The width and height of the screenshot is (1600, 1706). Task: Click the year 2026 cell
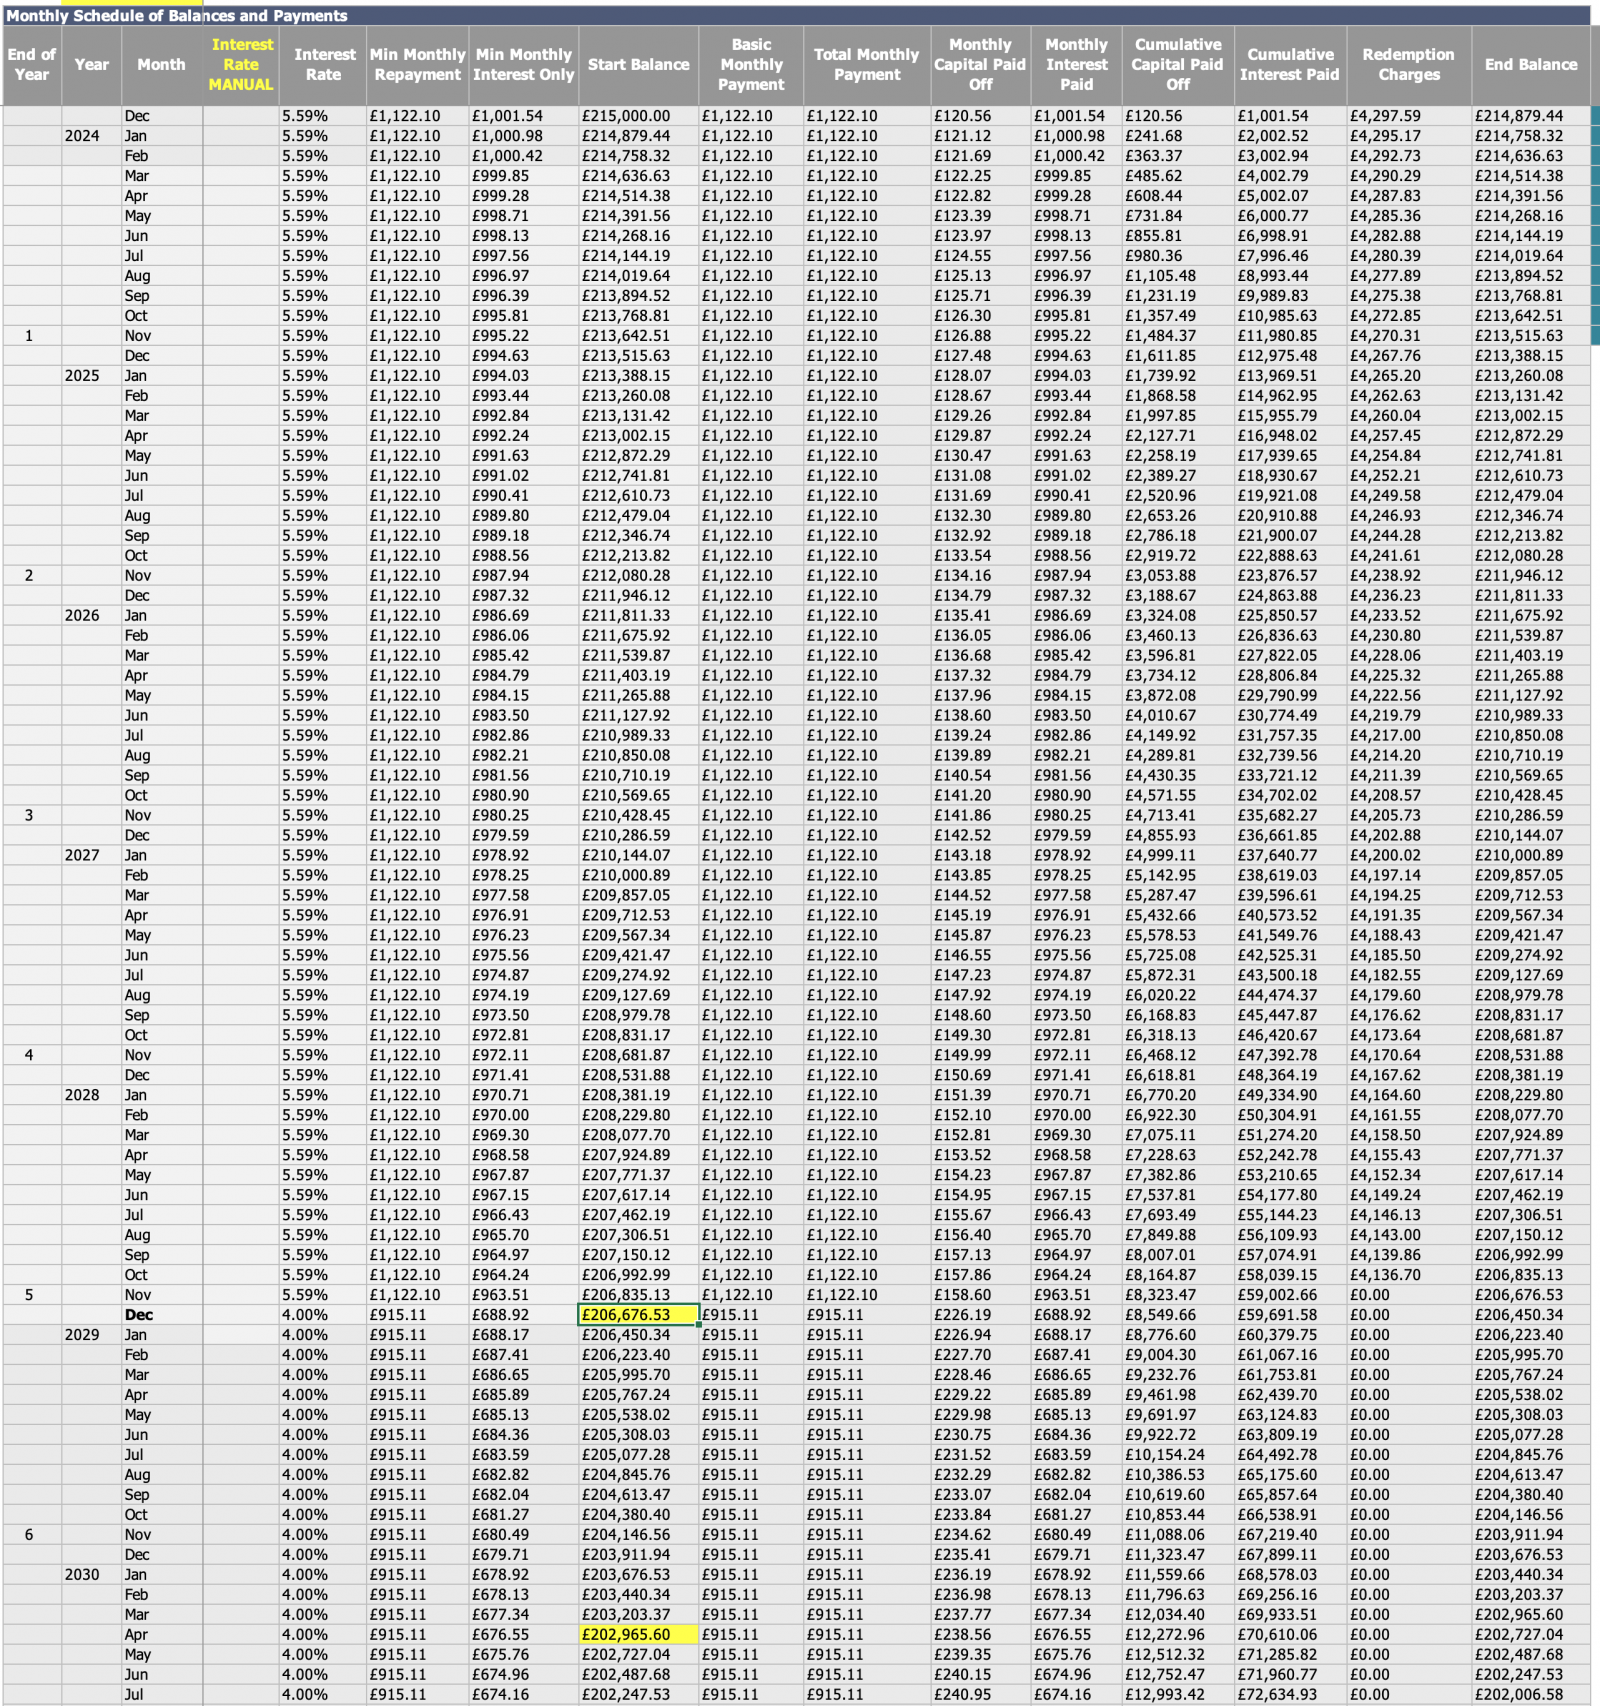[x=91, y=616]
